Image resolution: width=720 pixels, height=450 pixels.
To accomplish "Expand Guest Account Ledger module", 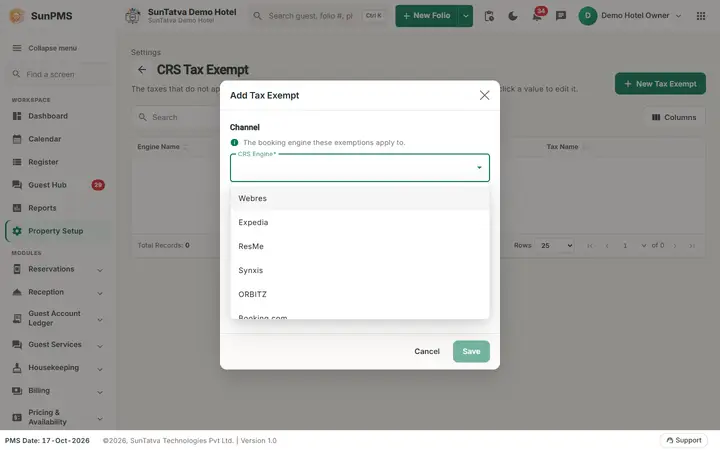I will click(x=57, y=319).
